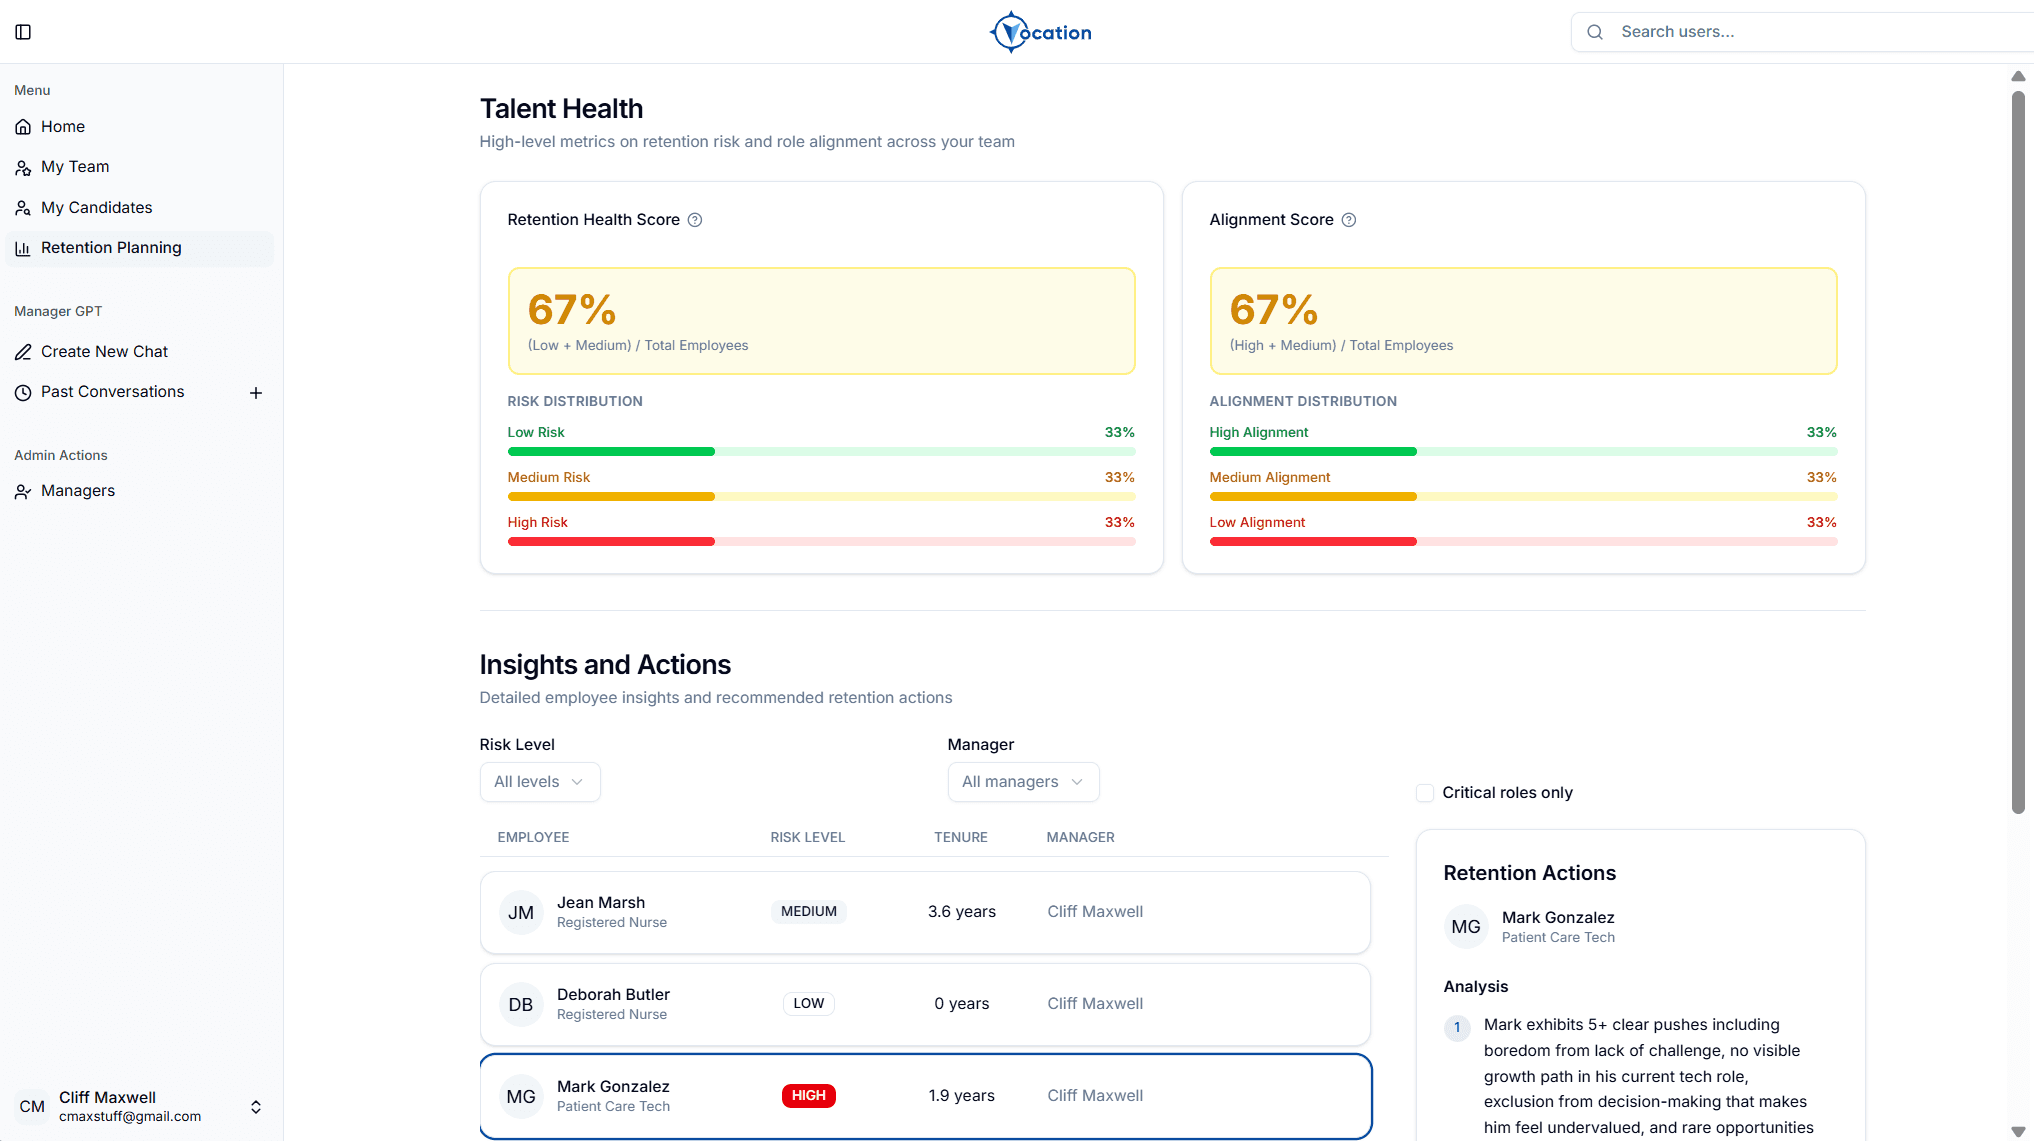
Task: Click the Low Alignment progress bar
Action: point(1523,542)
